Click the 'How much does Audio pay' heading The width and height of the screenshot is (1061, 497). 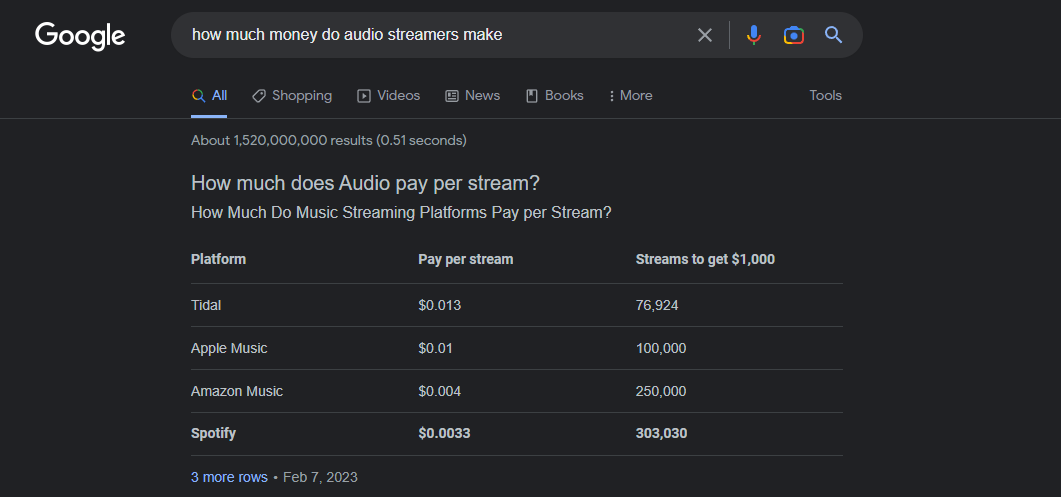point(365,183)
